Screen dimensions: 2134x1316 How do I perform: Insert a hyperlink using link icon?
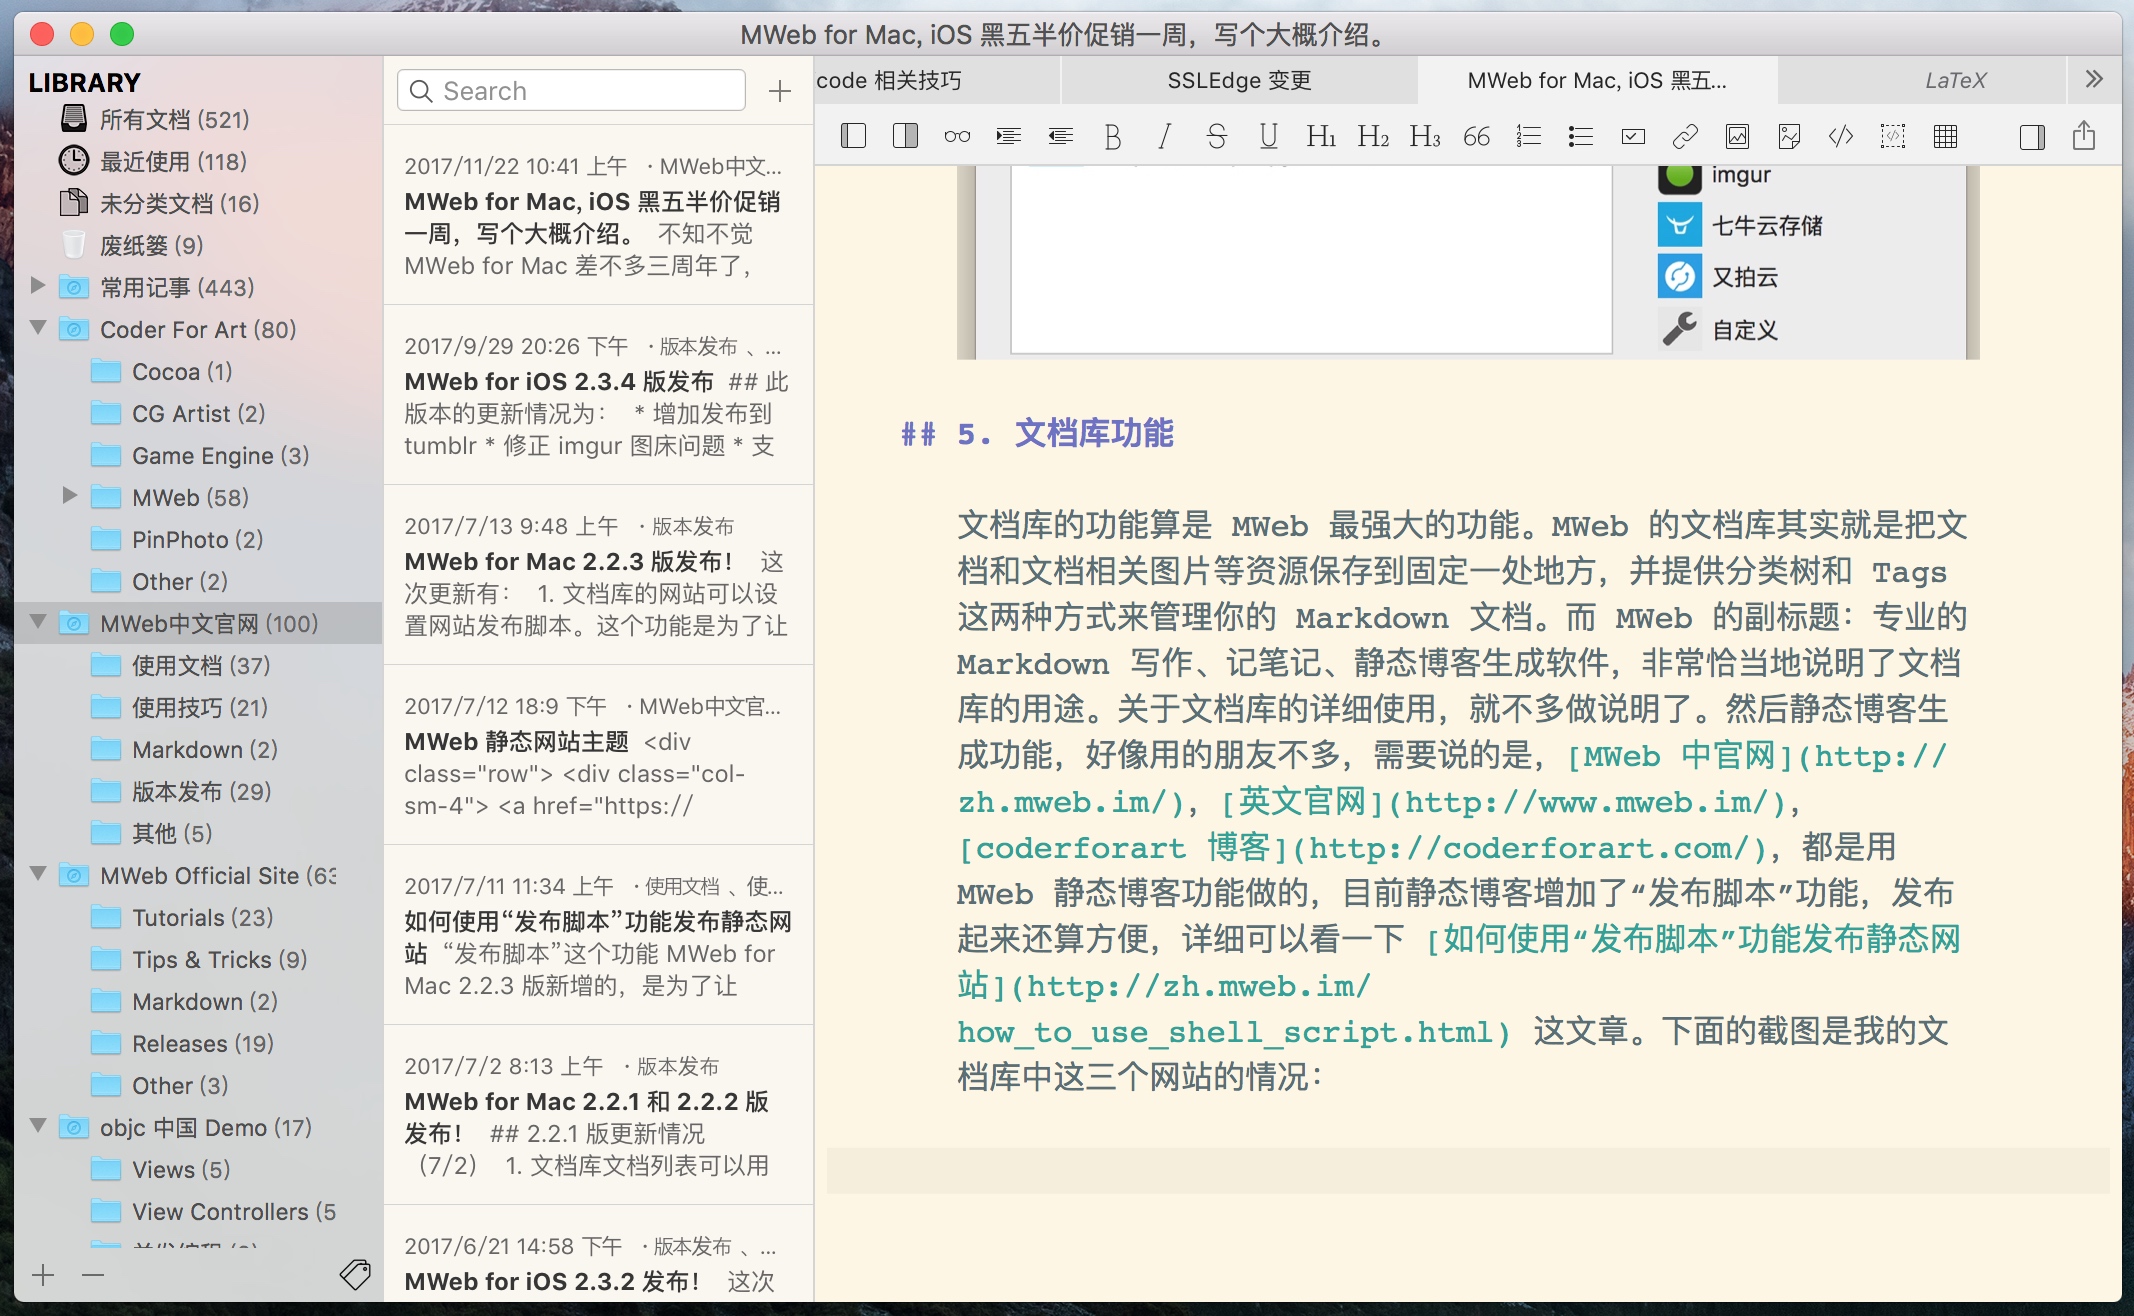coord(1685,136)
